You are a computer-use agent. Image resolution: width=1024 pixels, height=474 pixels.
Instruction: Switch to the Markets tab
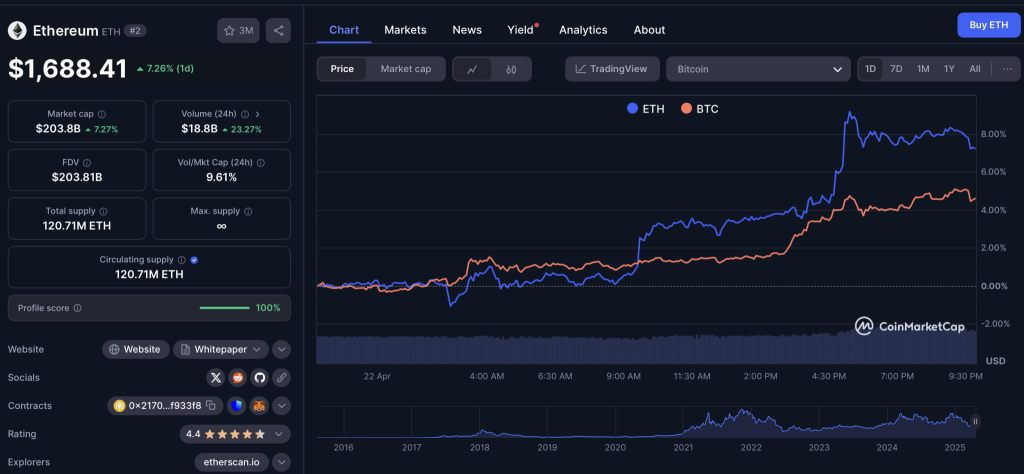[405, 30]
